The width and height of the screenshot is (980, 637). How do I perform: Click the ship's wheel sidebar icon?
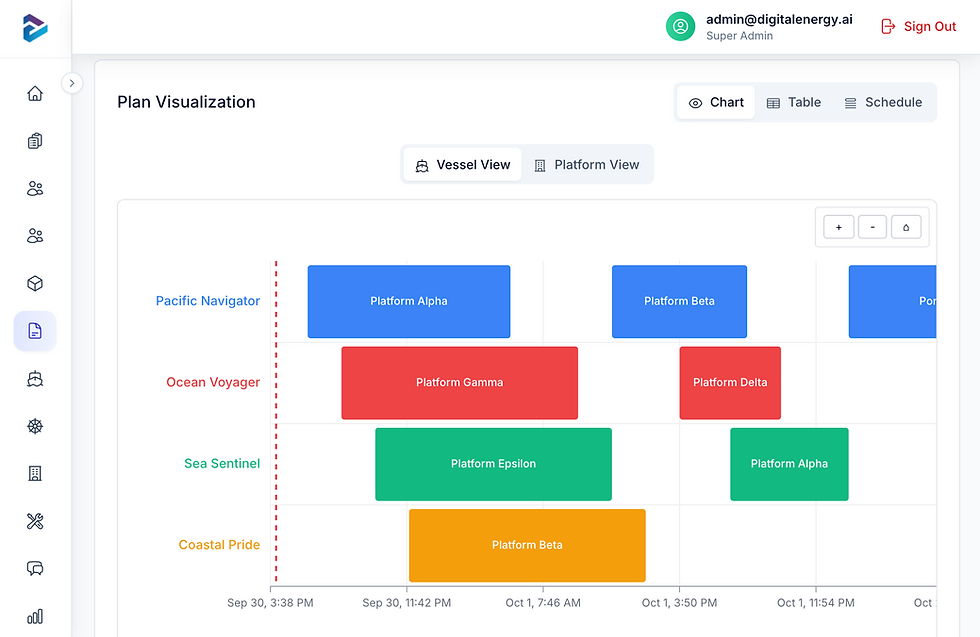[35, 427]
